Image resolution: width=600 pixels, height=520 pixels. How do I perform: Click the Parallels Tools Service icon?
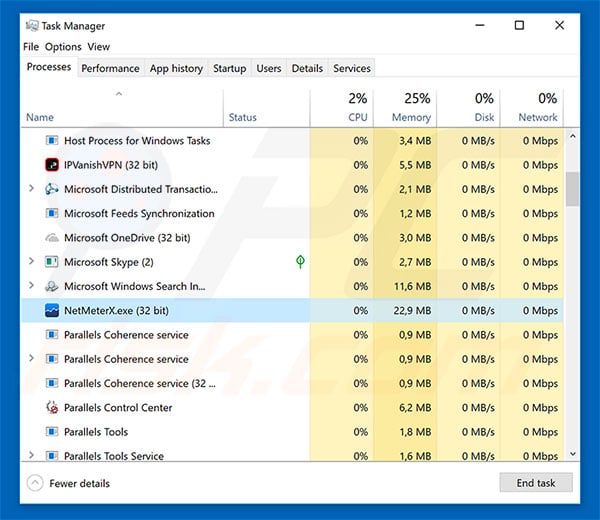pyautogui.click(x=52, y=456)
